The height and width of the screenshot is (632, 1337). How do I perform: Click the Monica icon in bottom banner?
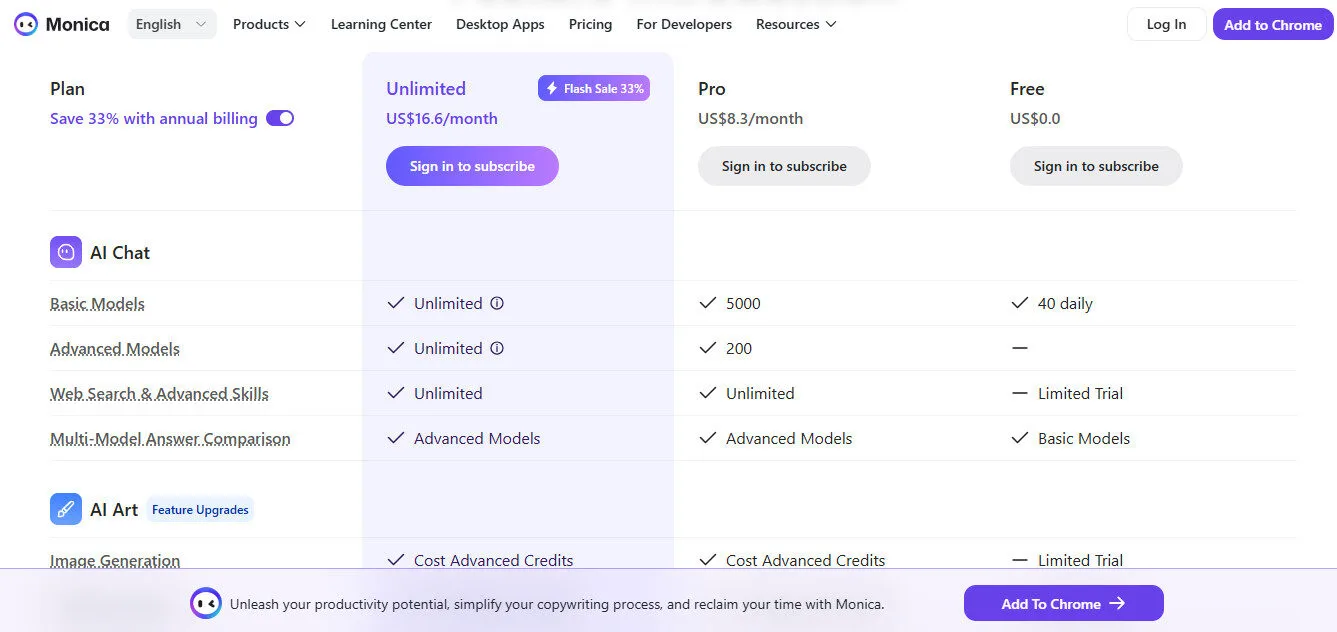[x=206, y=603]
